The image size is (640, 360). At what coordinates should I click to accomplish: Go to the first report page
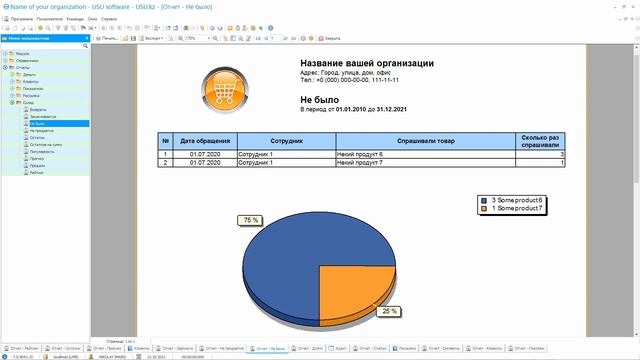click(x=258, y=38)
